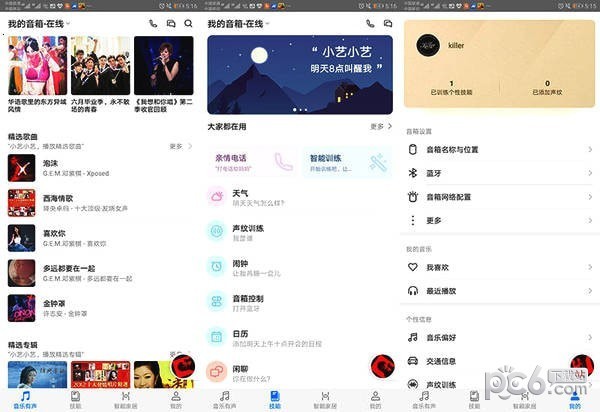The image size is (600, 412).
Task: Open the messages icon on the music screen
Action: 171,24
